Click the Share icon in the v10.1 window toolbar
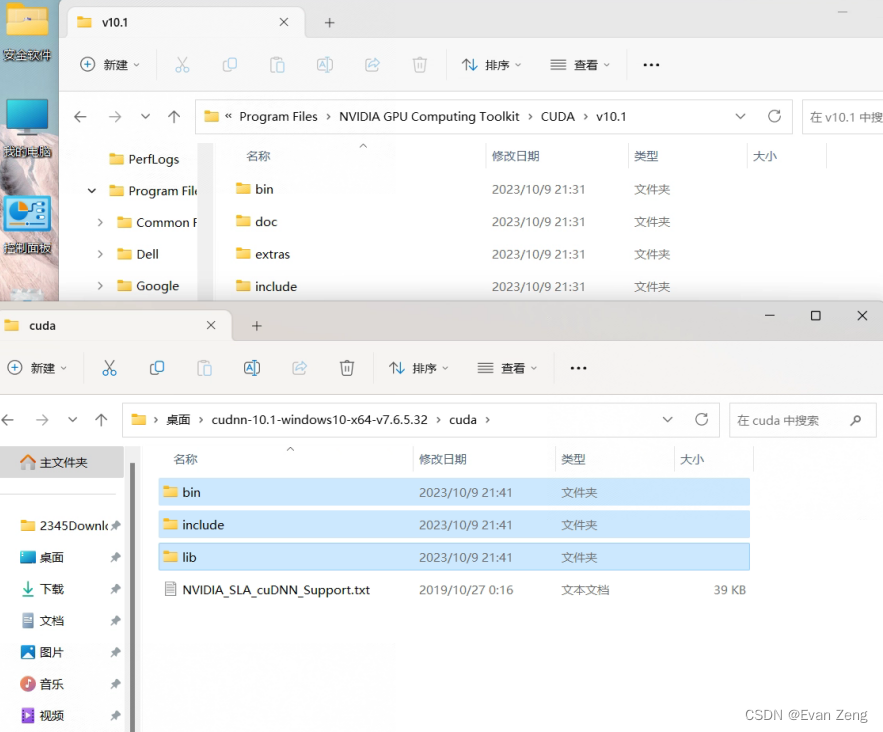Viewport: 883px width, 732px height. click(x=372, y=65)
